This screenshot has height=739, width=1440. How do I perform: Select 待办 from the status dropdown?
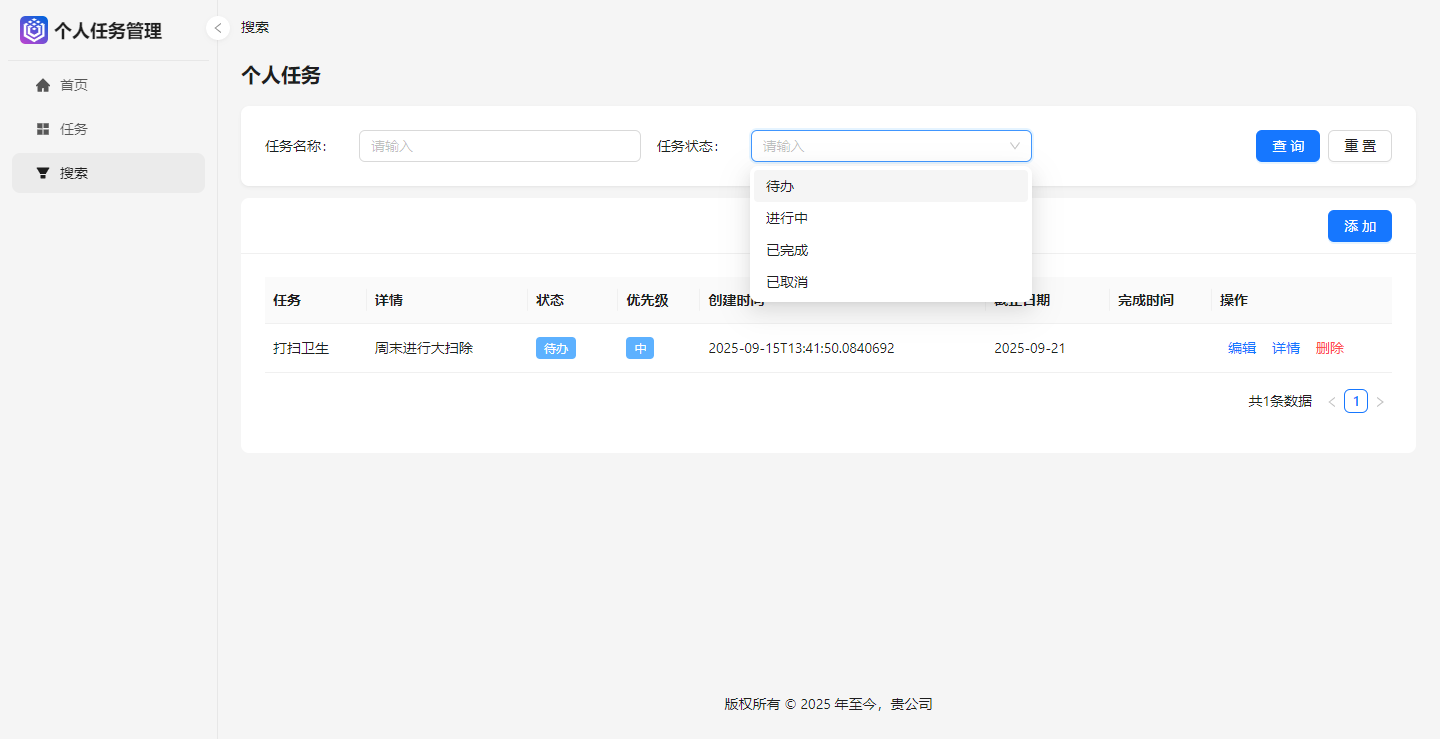click(x=779, y=185)
